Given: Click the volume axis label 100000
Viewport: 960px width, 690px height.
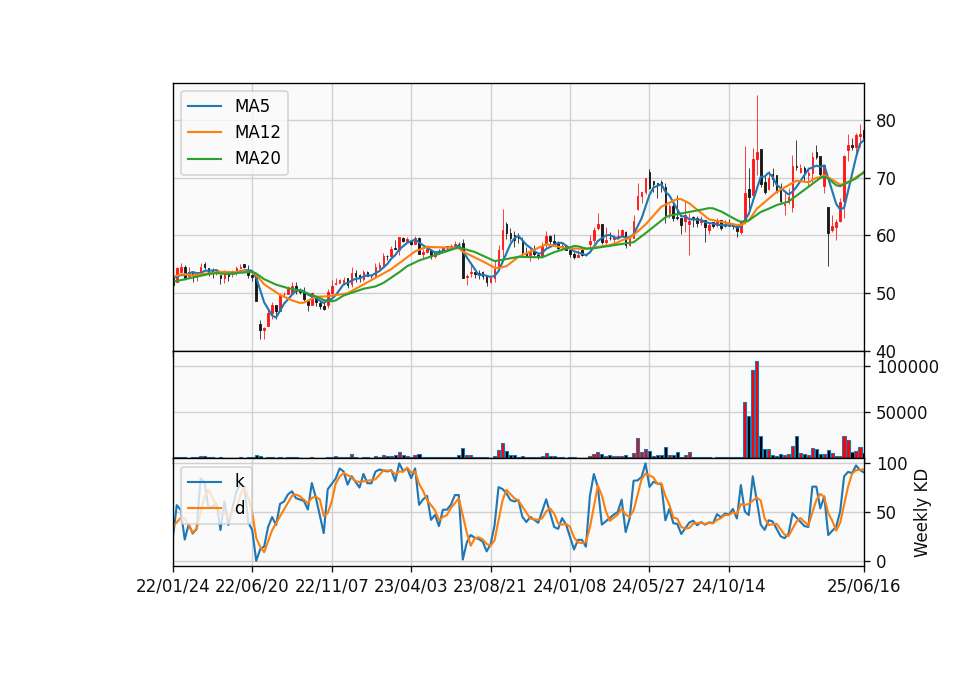Looking at the screenshot, I should point(907,367).
